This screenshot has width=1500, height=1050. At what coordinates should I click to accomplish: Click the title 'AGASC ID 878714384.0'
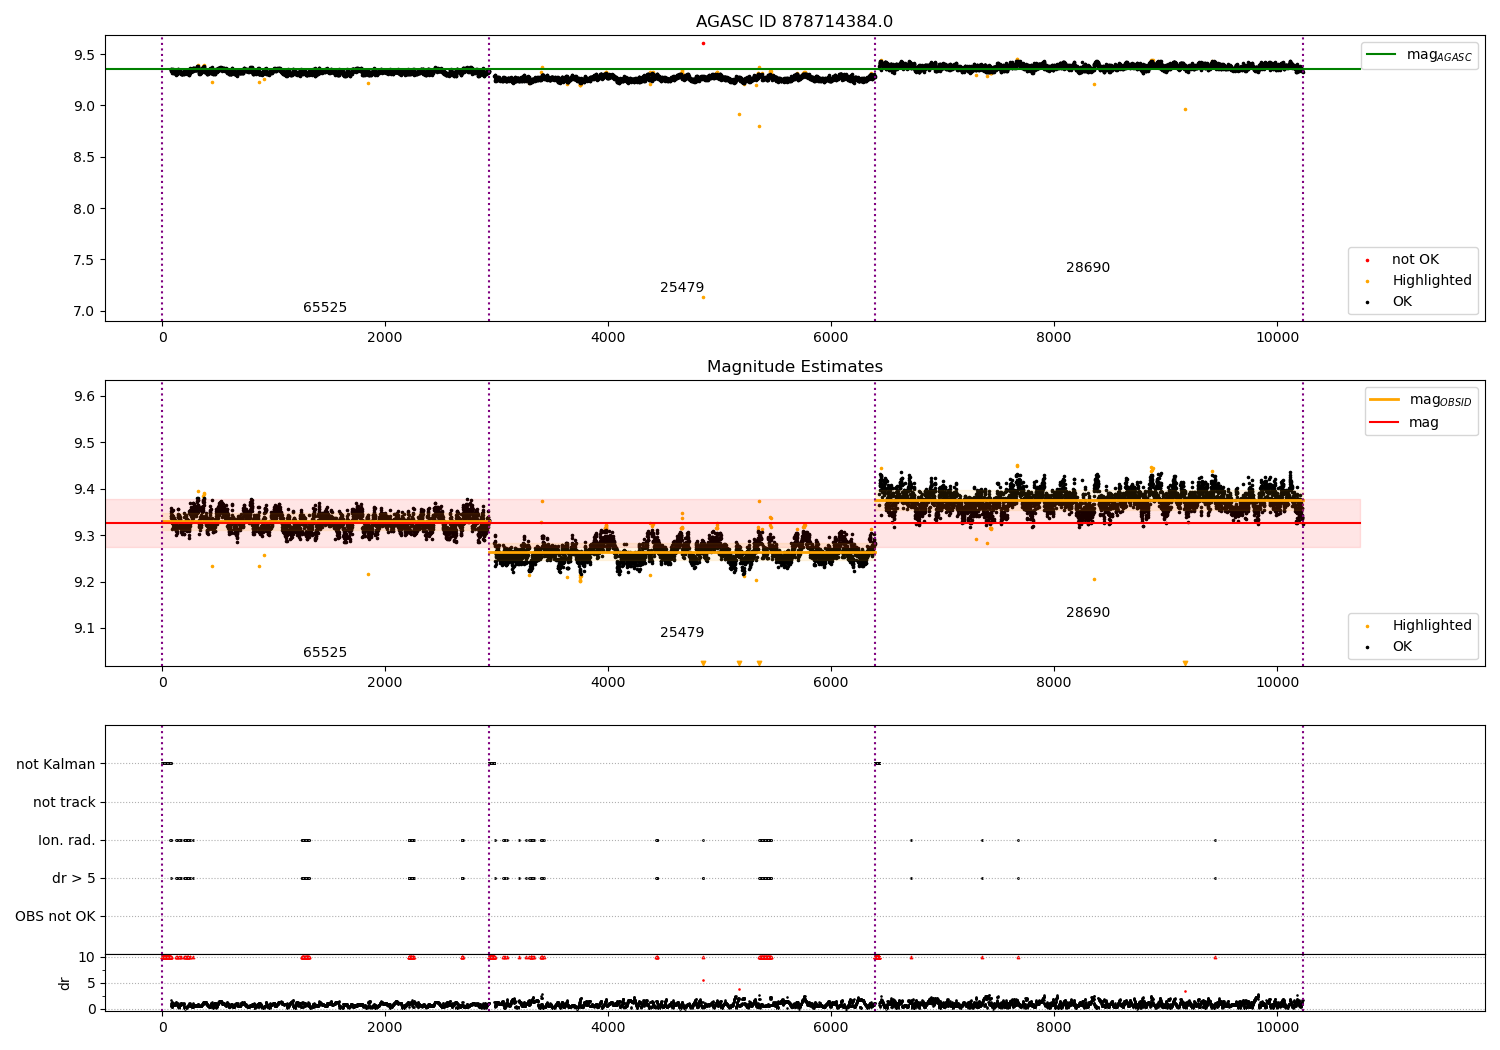pyautogui.click(x=794, y=22)
